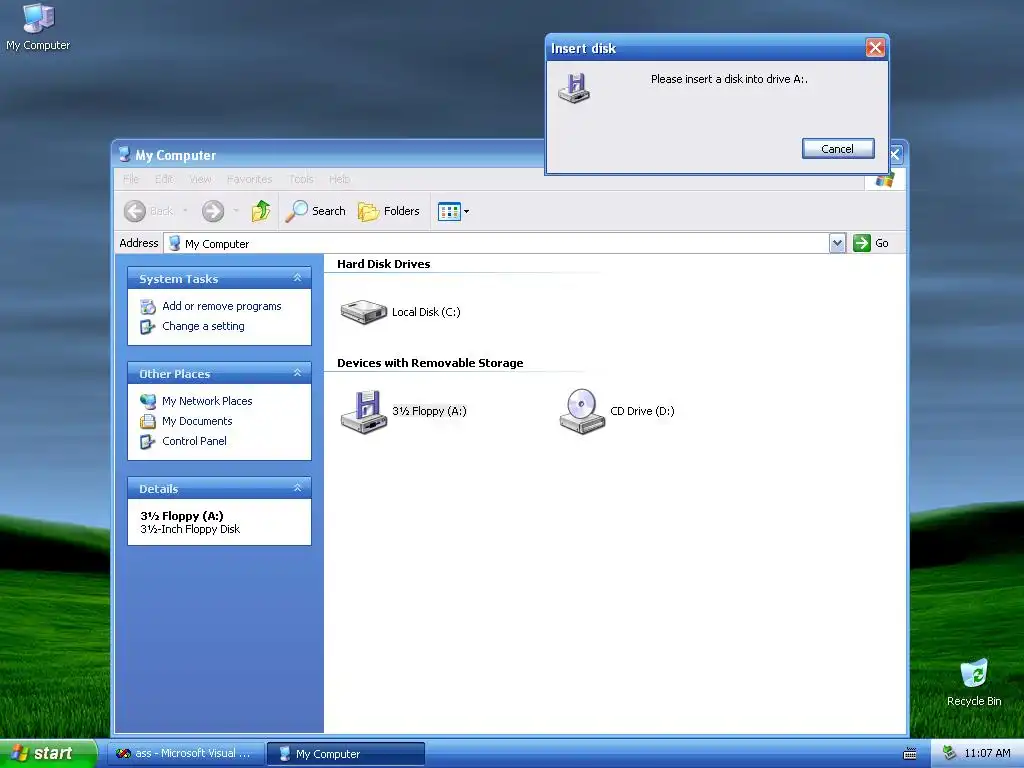
Task: Click the 11:07 AM taskbar clock
Action: pos(987,753)
